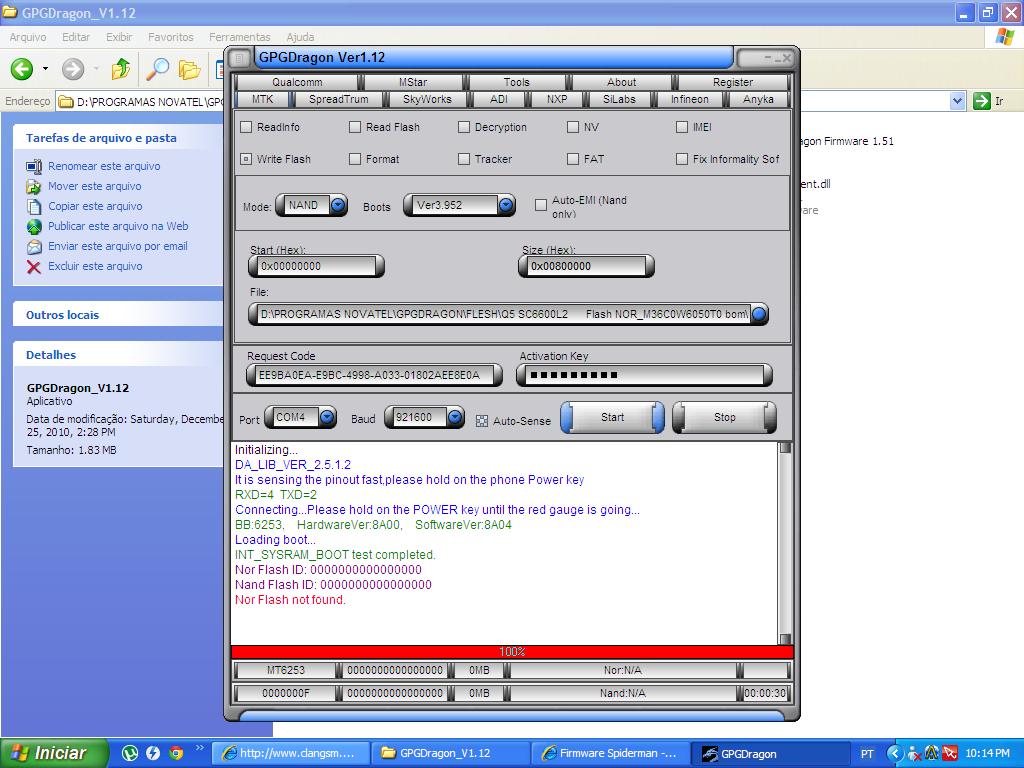Enable the ReadInfo checkbox

pos(246,127)
